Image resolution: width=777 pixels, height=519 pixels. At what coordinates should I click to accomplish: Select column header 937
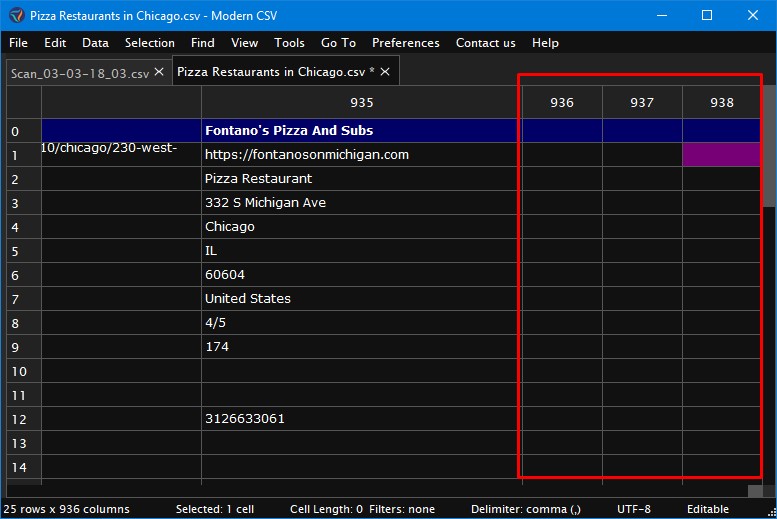tap(642, 103)
